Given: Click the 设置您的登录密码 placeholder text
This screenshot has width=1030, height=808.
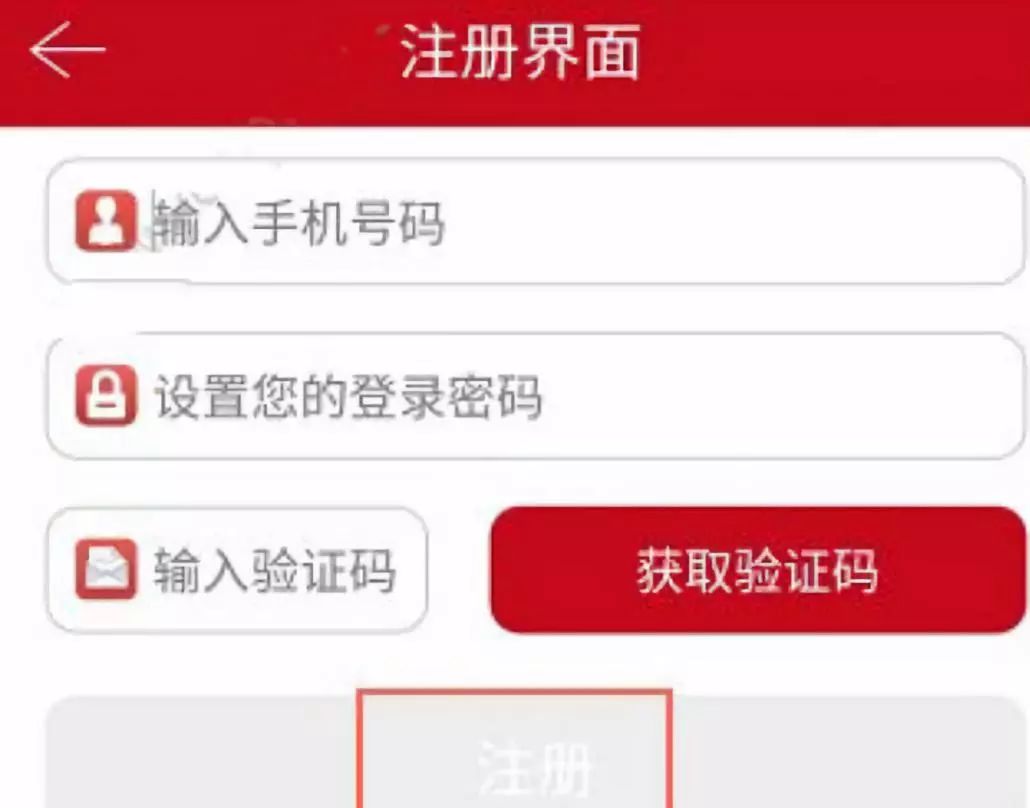Looking at the screenshot, I should 348,397.
